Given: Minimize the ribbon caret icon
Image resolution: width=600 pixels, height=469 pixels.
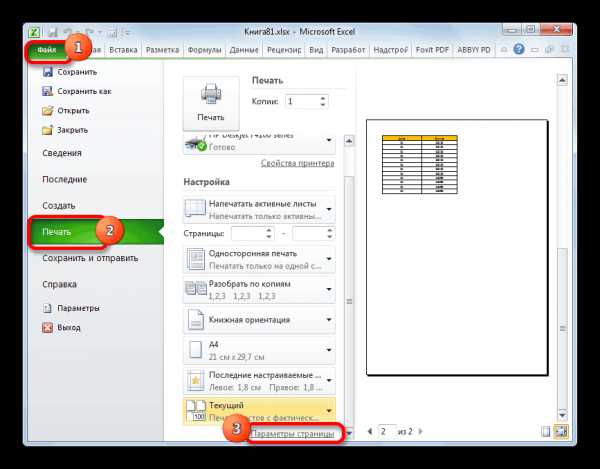Looking at the screenshot, I should 504,50.
